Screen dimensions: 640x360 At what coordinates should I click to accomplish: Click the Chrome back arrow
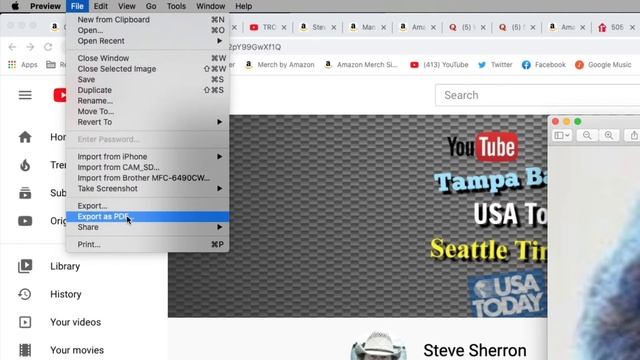click(12, 47)
